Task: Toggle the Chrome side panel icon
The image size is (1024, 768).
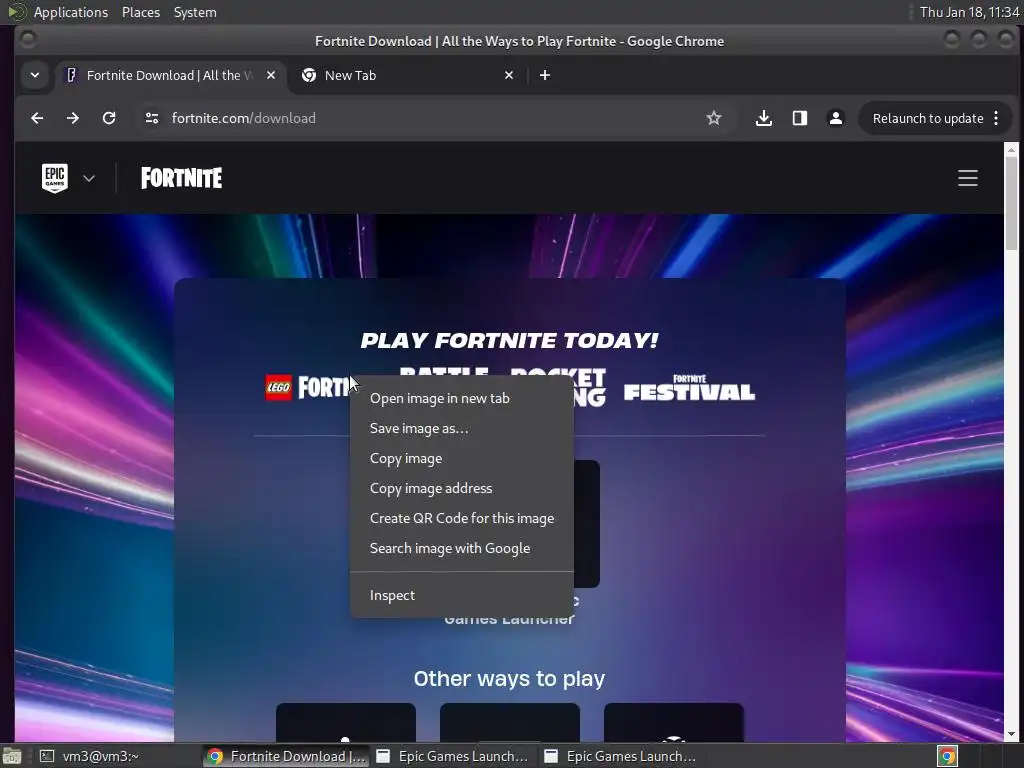Action: click(x=799, y=118)
